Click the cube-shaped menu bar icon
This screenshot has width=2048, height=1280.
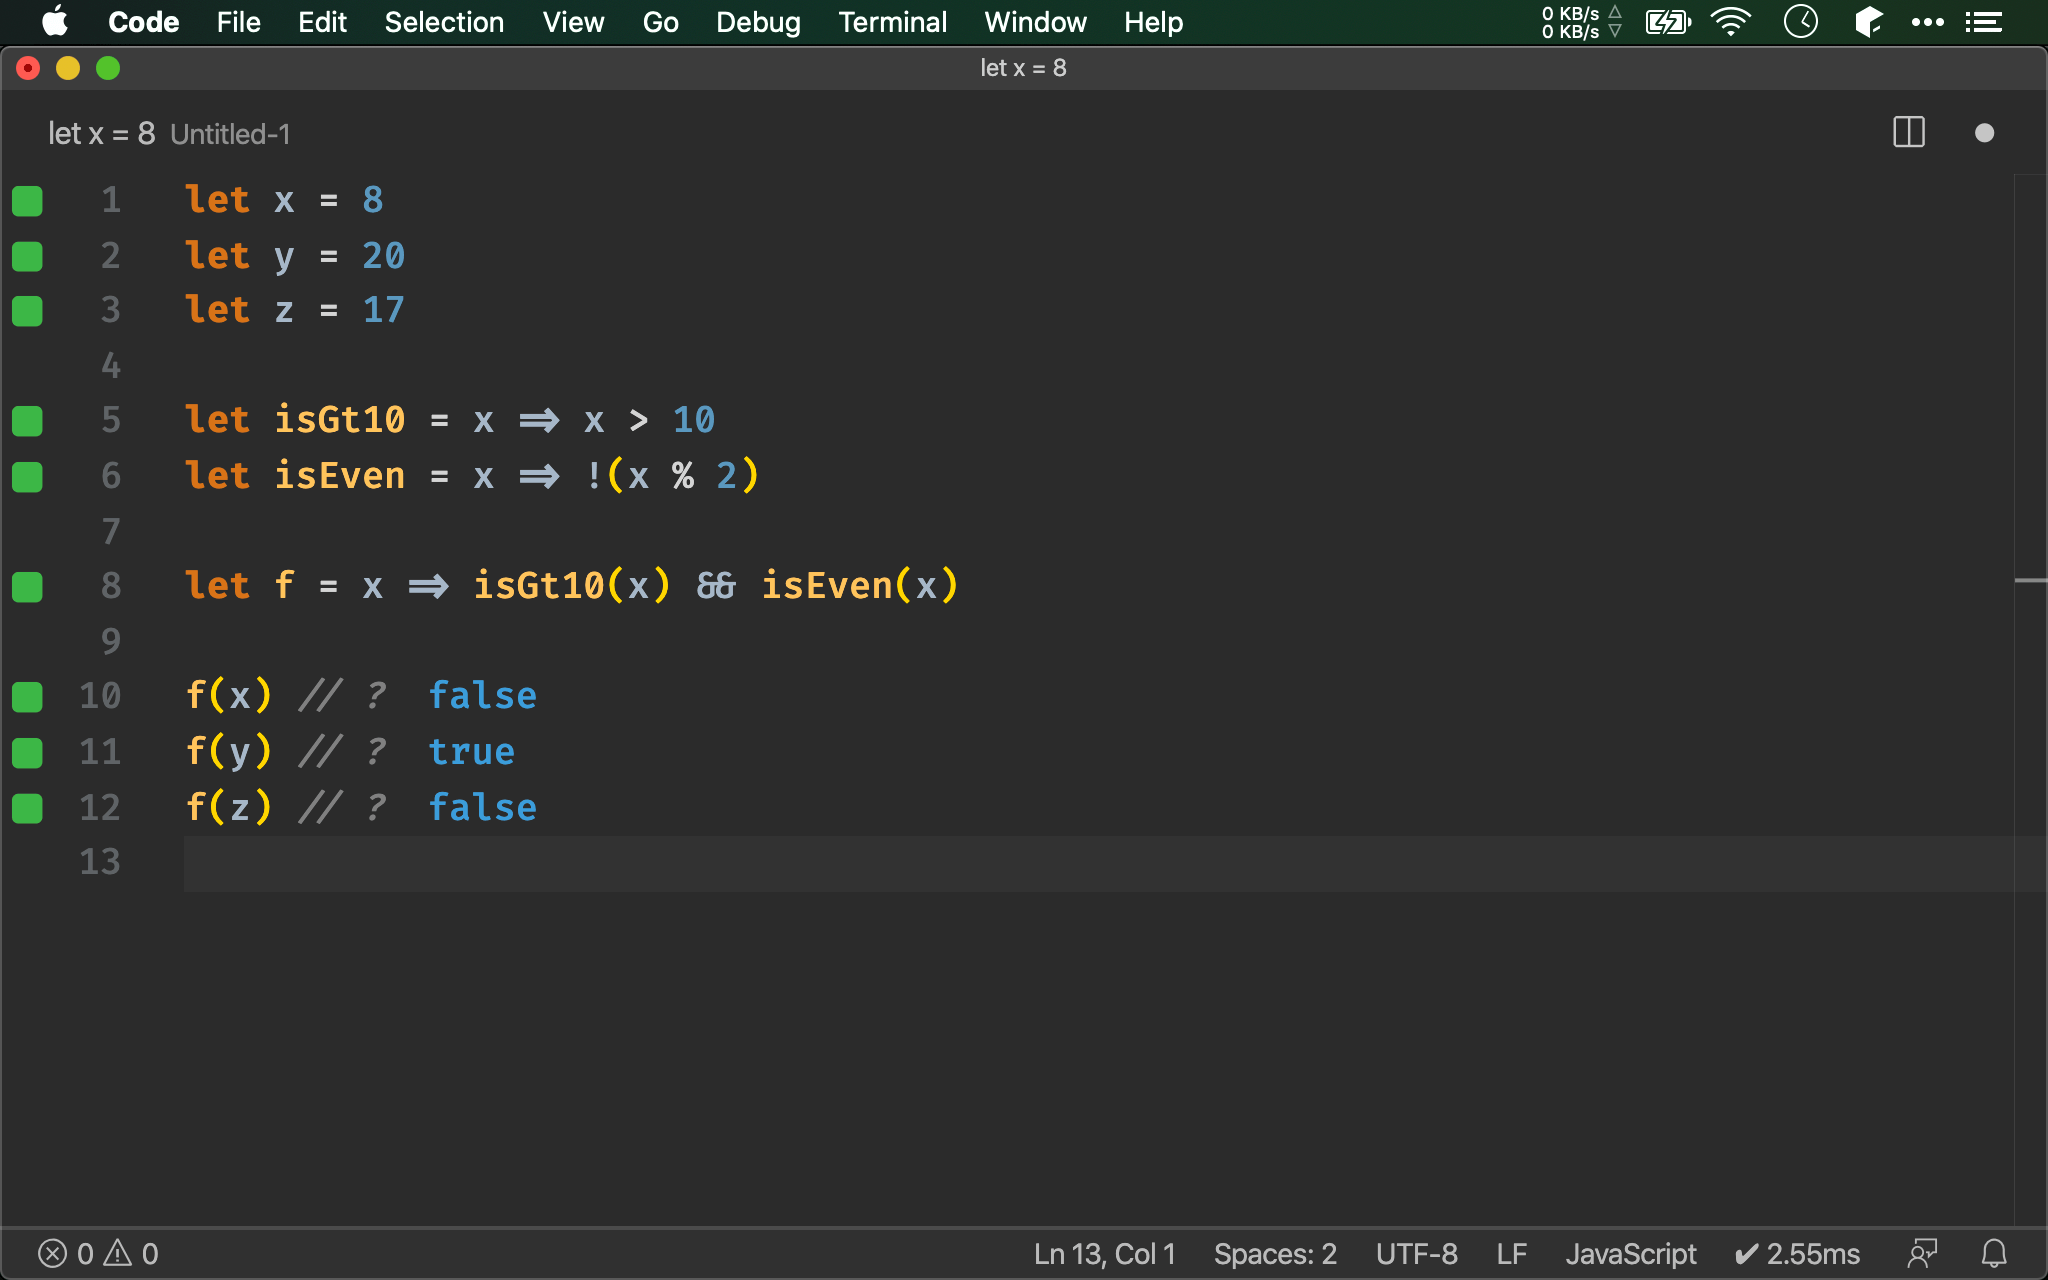coord(1867,22)
